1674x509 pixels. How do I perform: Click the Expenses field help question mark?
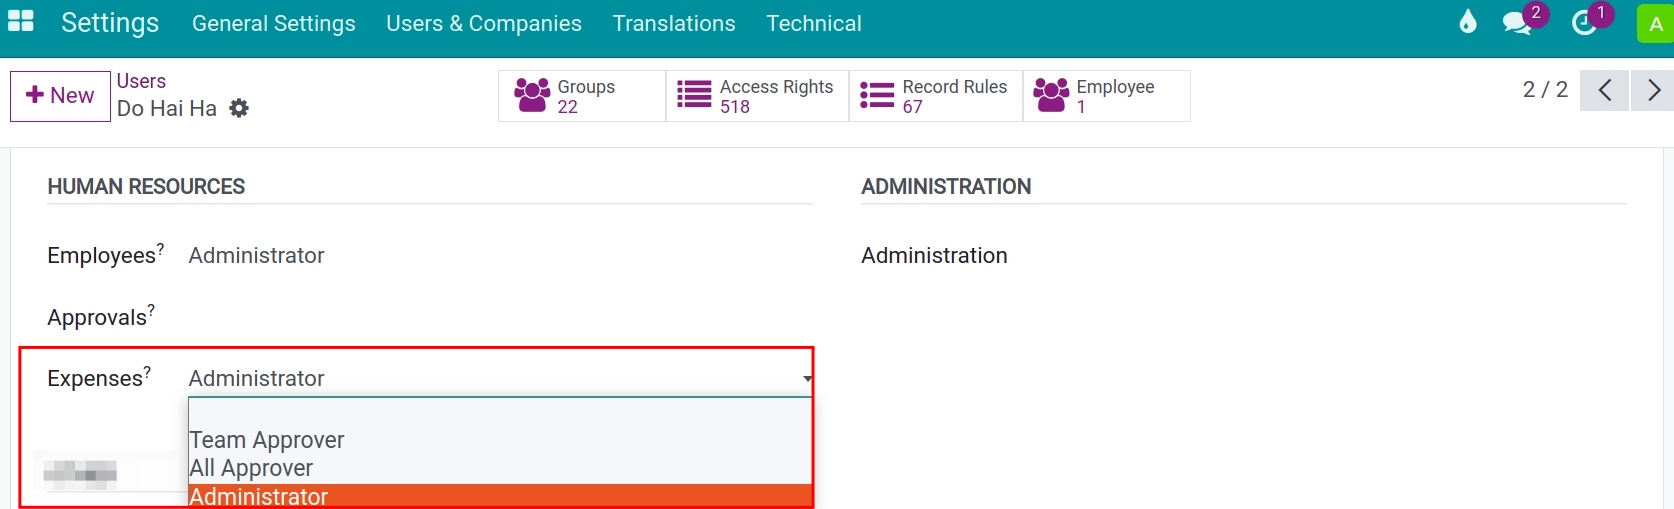point(147,371)
